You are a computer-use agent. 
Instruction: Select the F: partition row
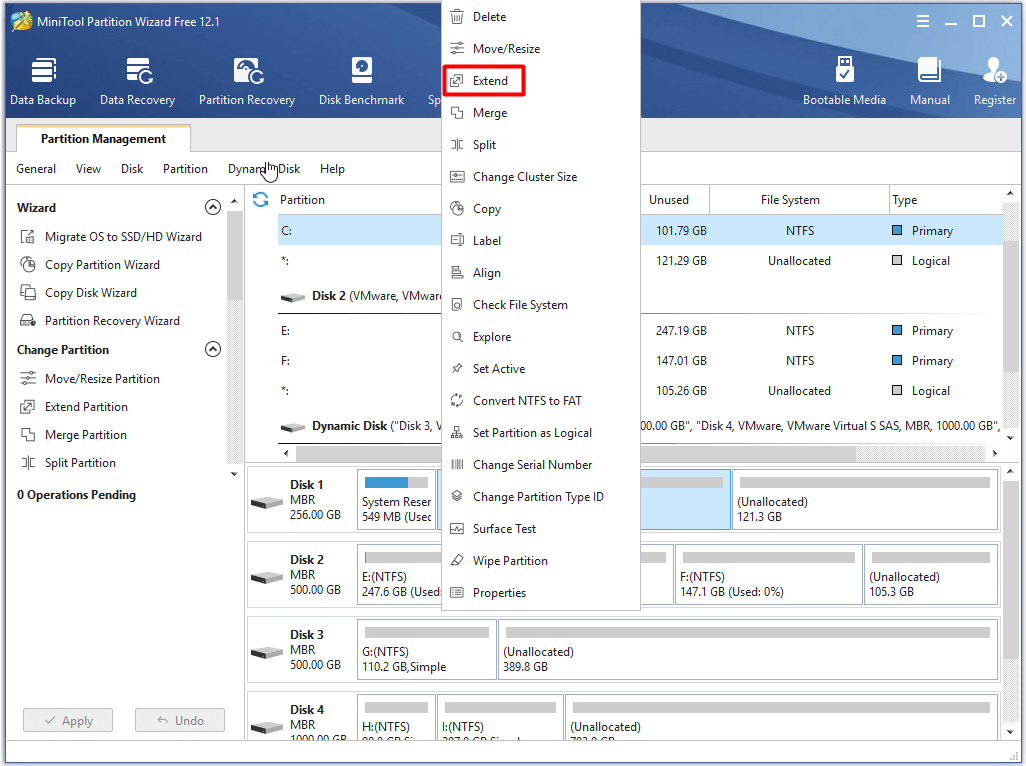(x=640, y=361)
